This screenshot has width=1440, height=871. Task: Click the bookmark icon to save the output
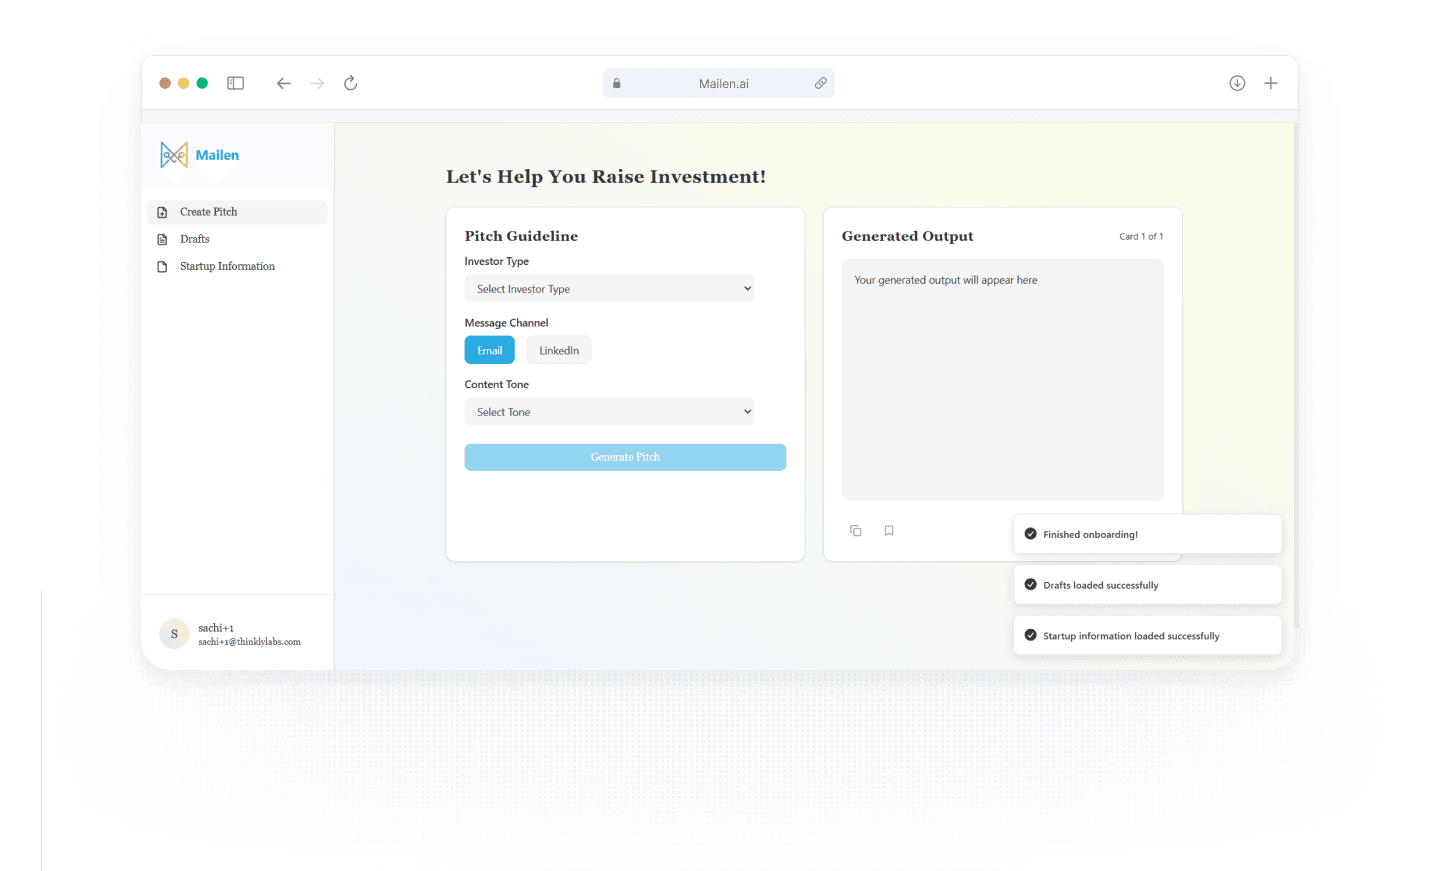click(x=889, y=530)
